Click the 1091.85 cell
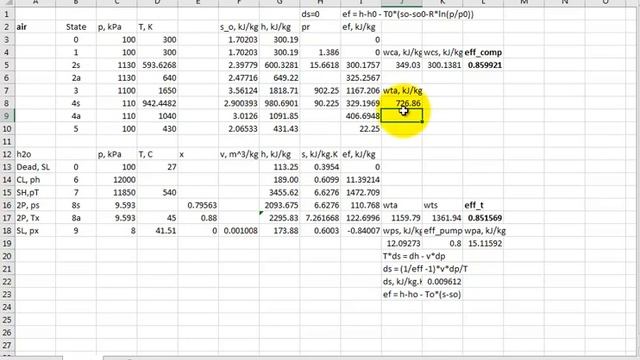The image size is (640, 360). click(280, 116)
